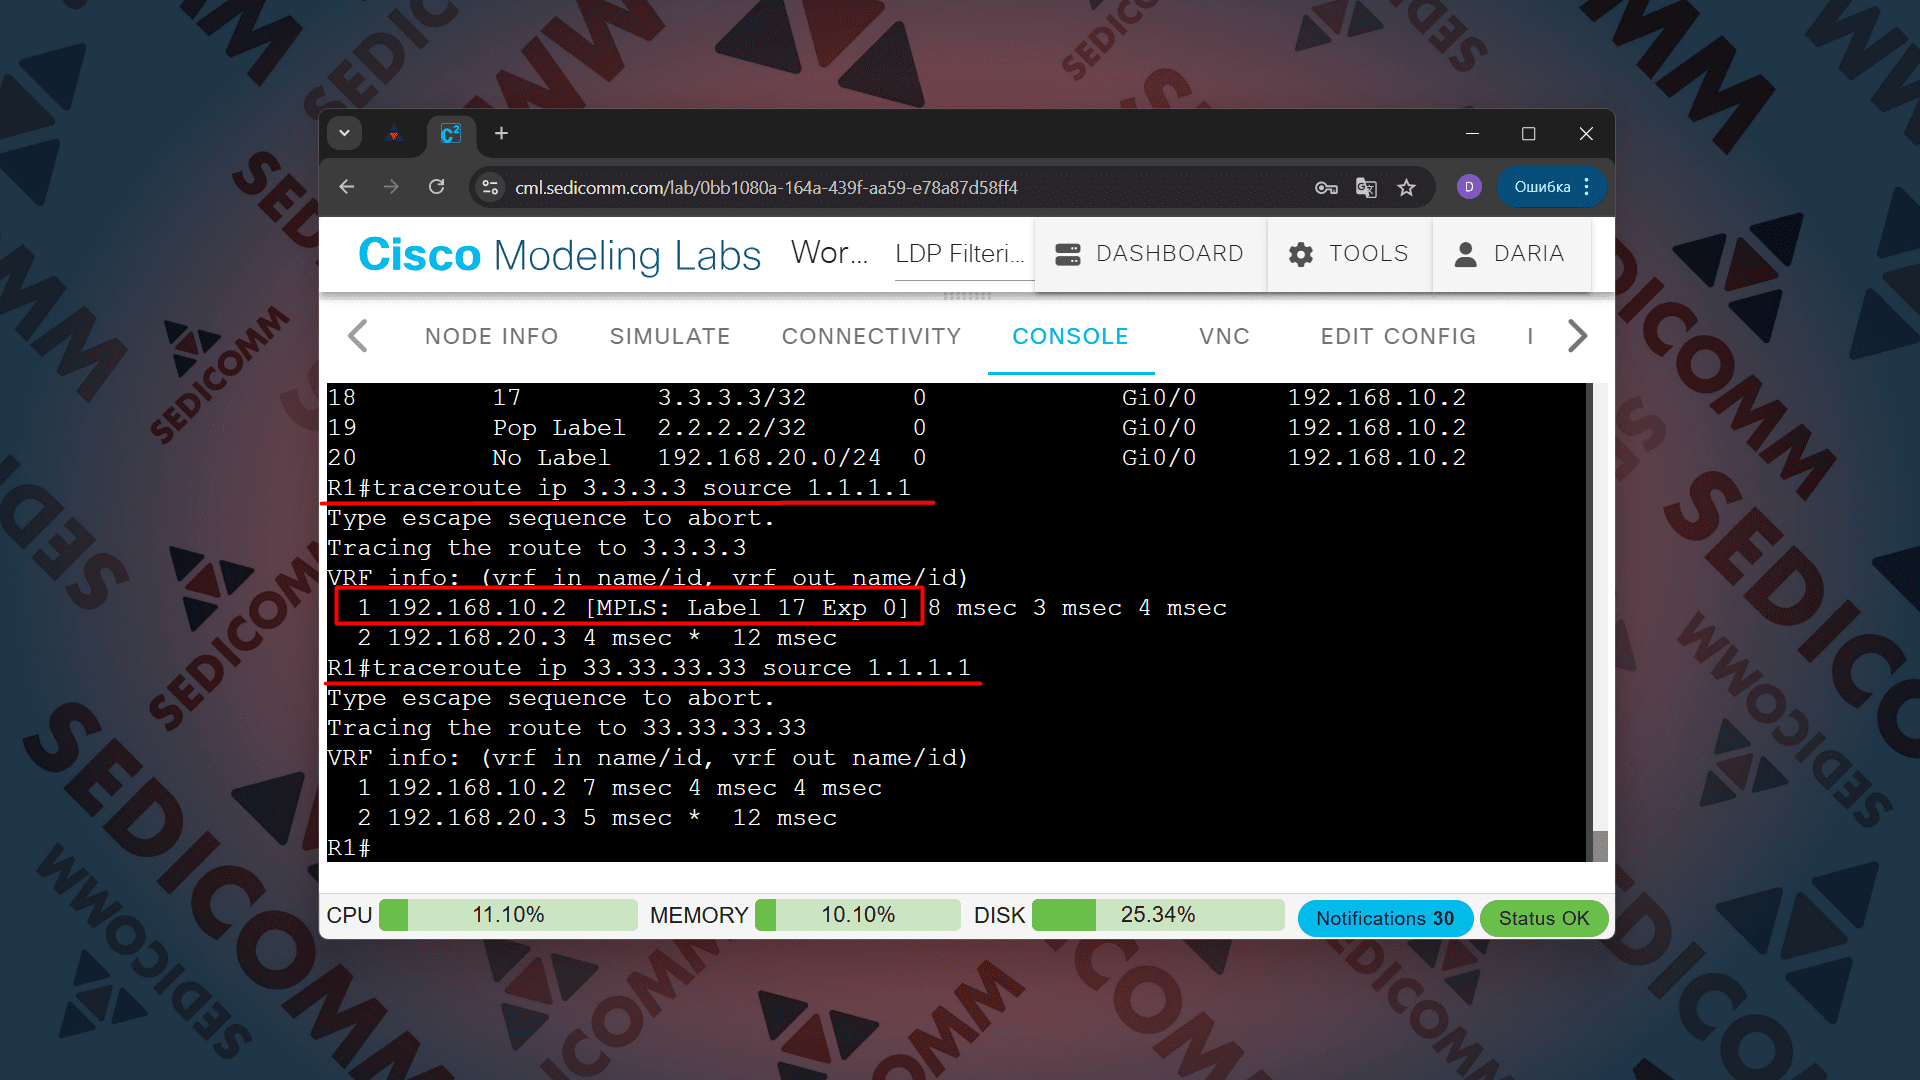Open the TOOLS menu
This screenshot has width=1920, height=1080.
[1349, 254]
